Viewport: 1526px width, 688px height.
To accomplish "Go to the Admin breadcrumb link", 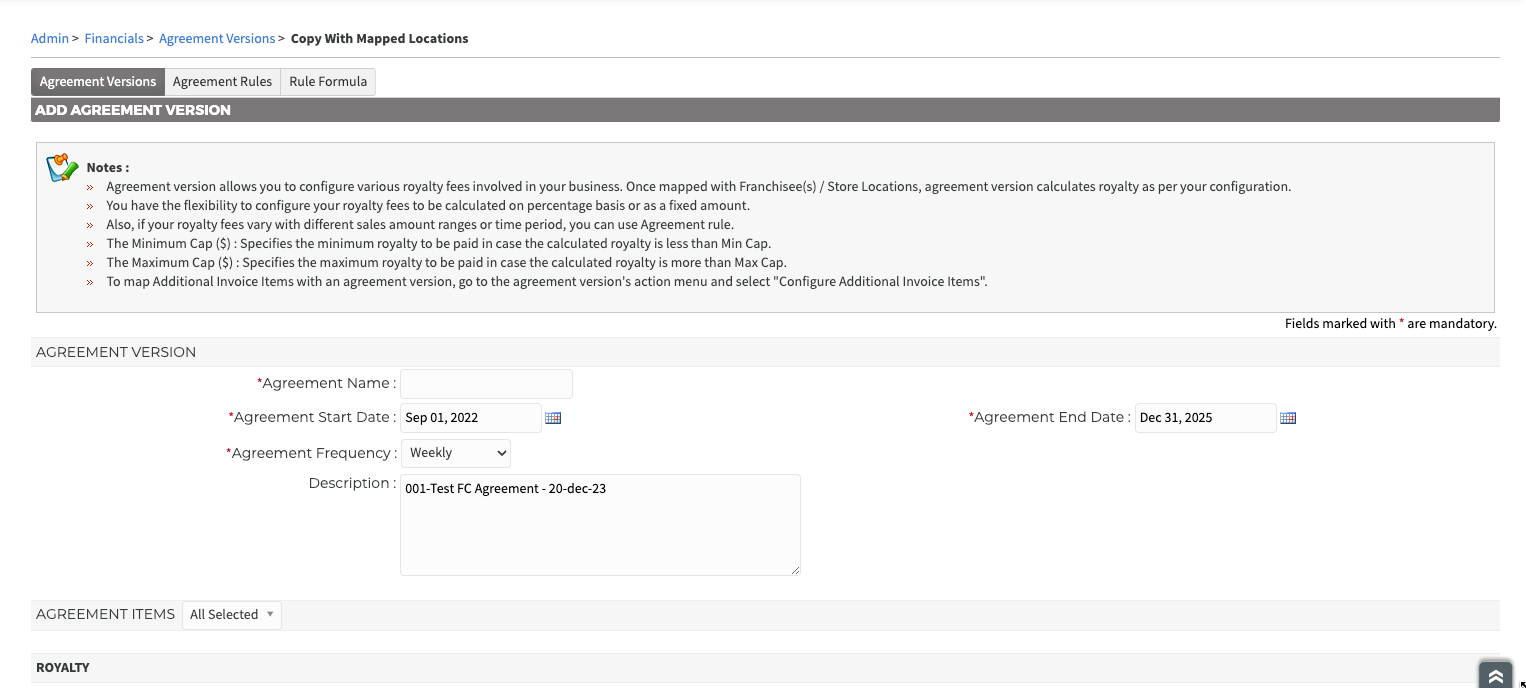I will (x=50, y=39).
